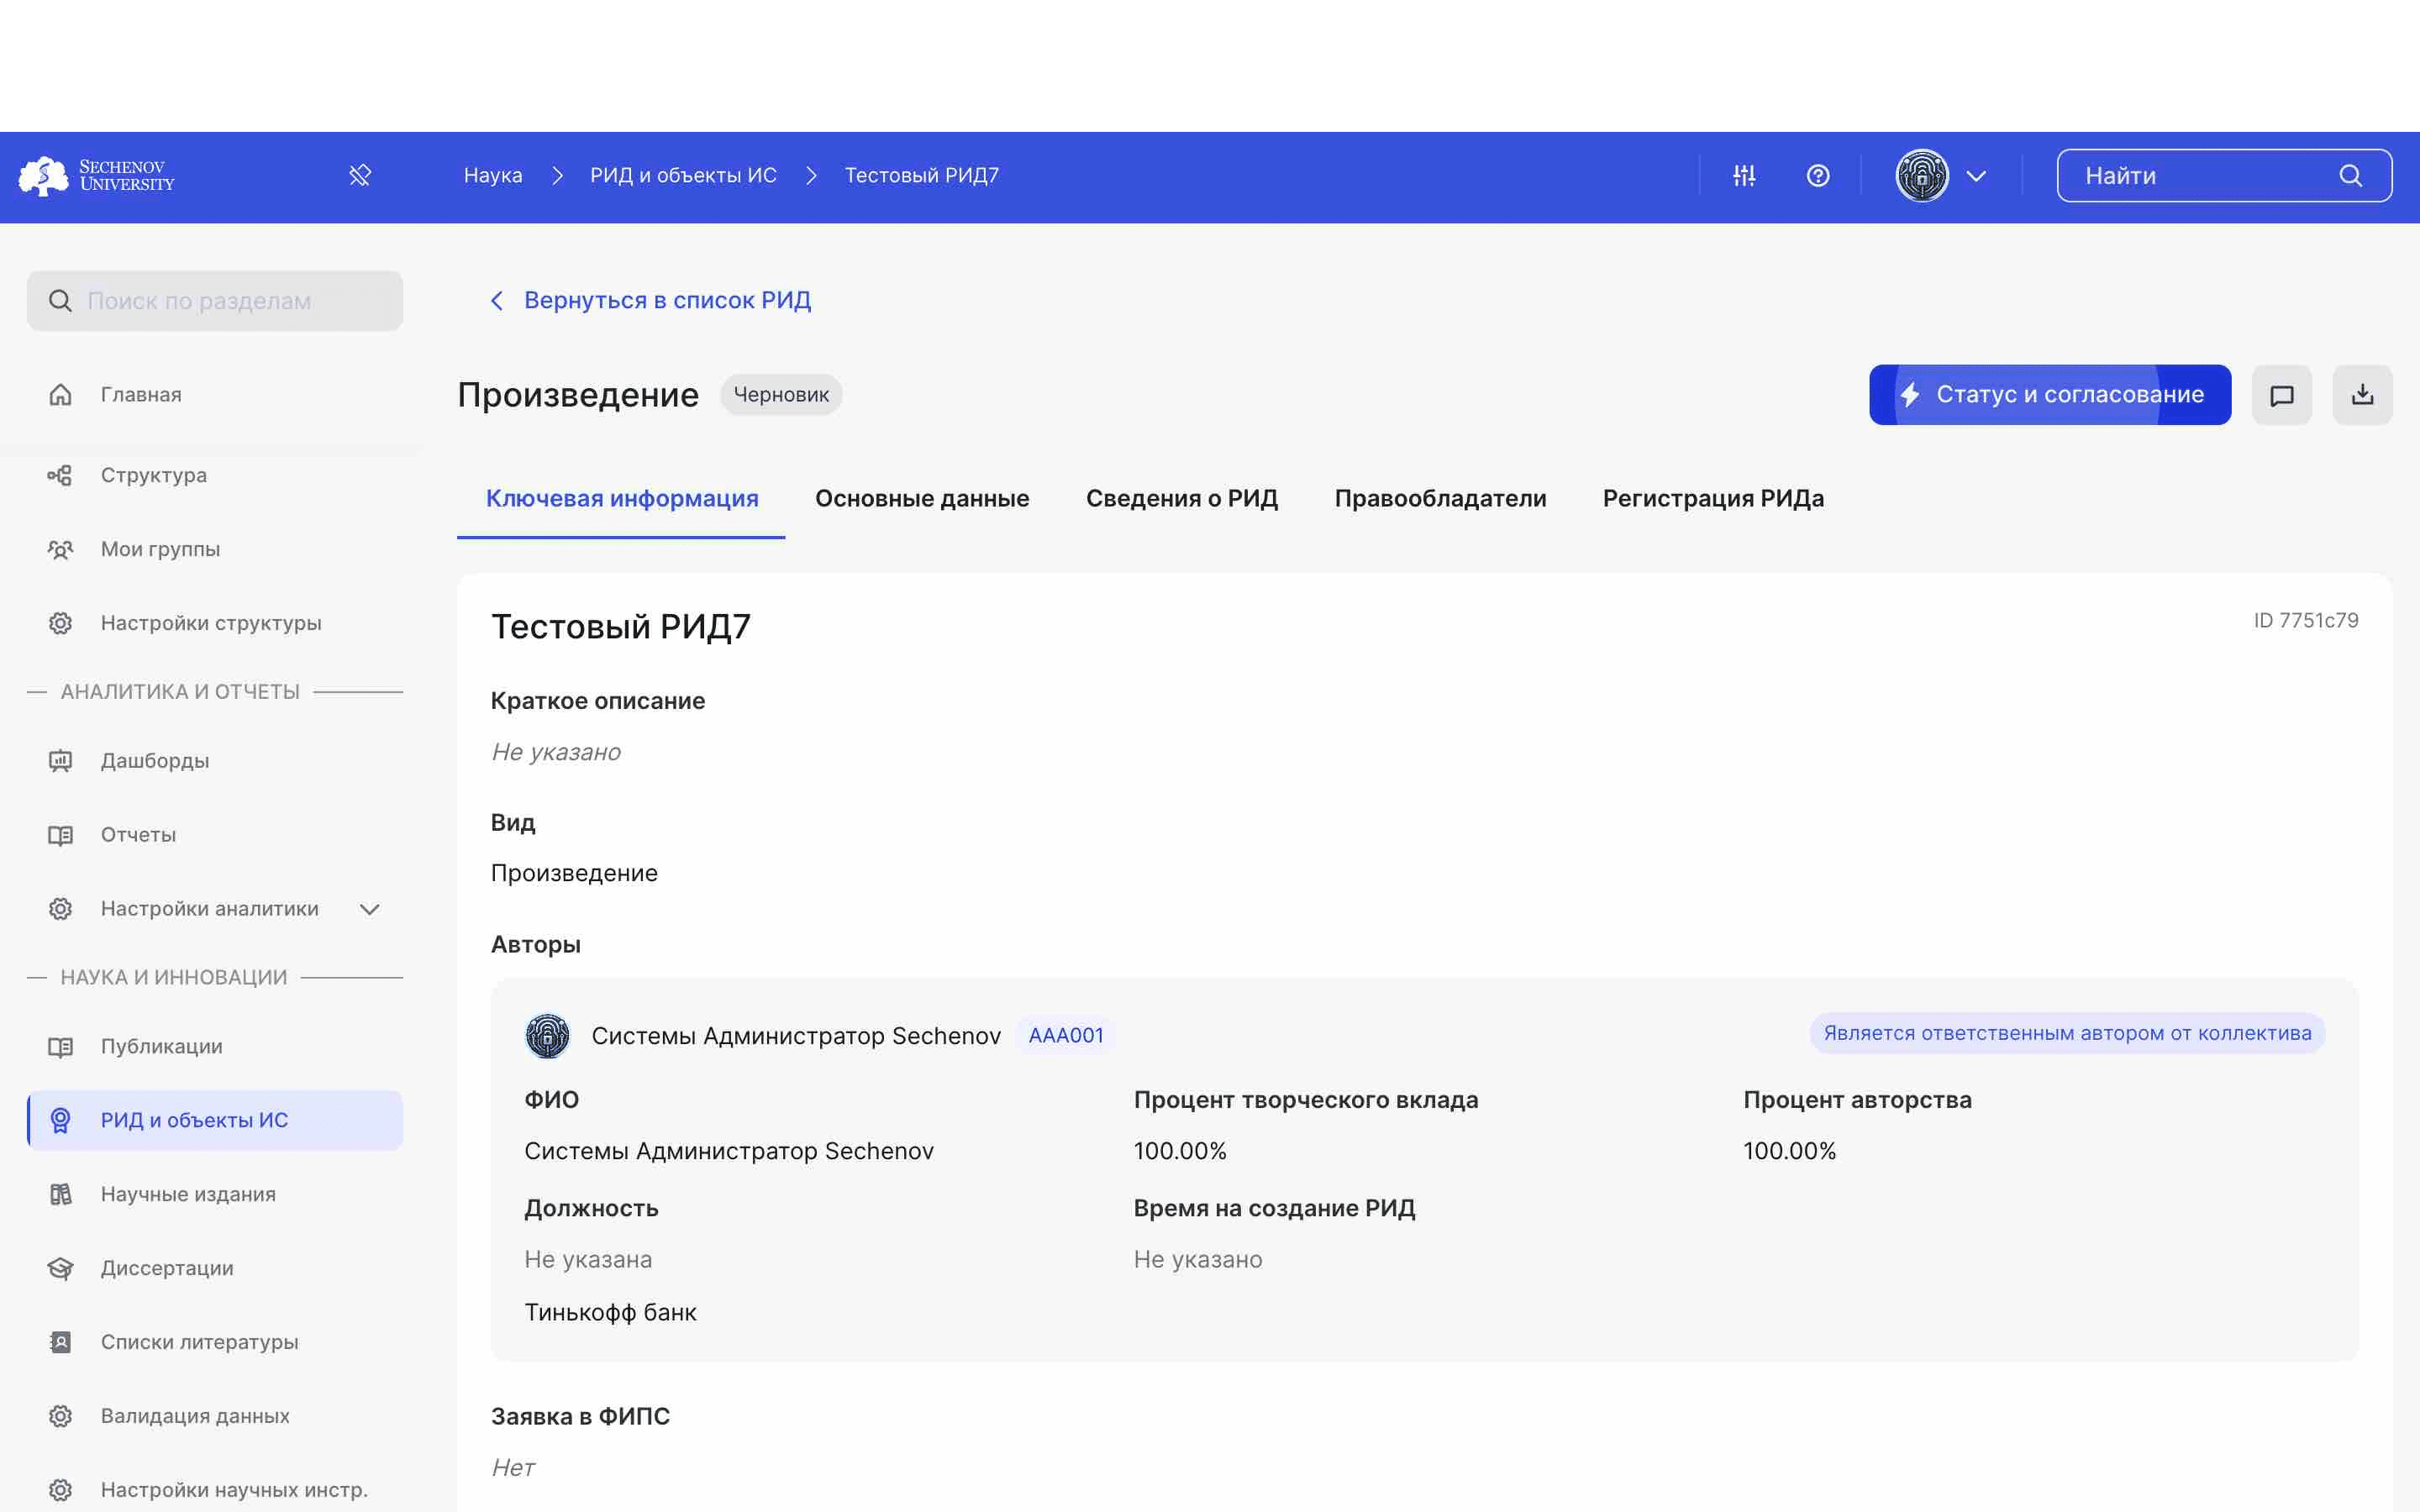Expand the user profile dropdown chevron
Screen dimensions: 2420x1512
point(1976,176)
